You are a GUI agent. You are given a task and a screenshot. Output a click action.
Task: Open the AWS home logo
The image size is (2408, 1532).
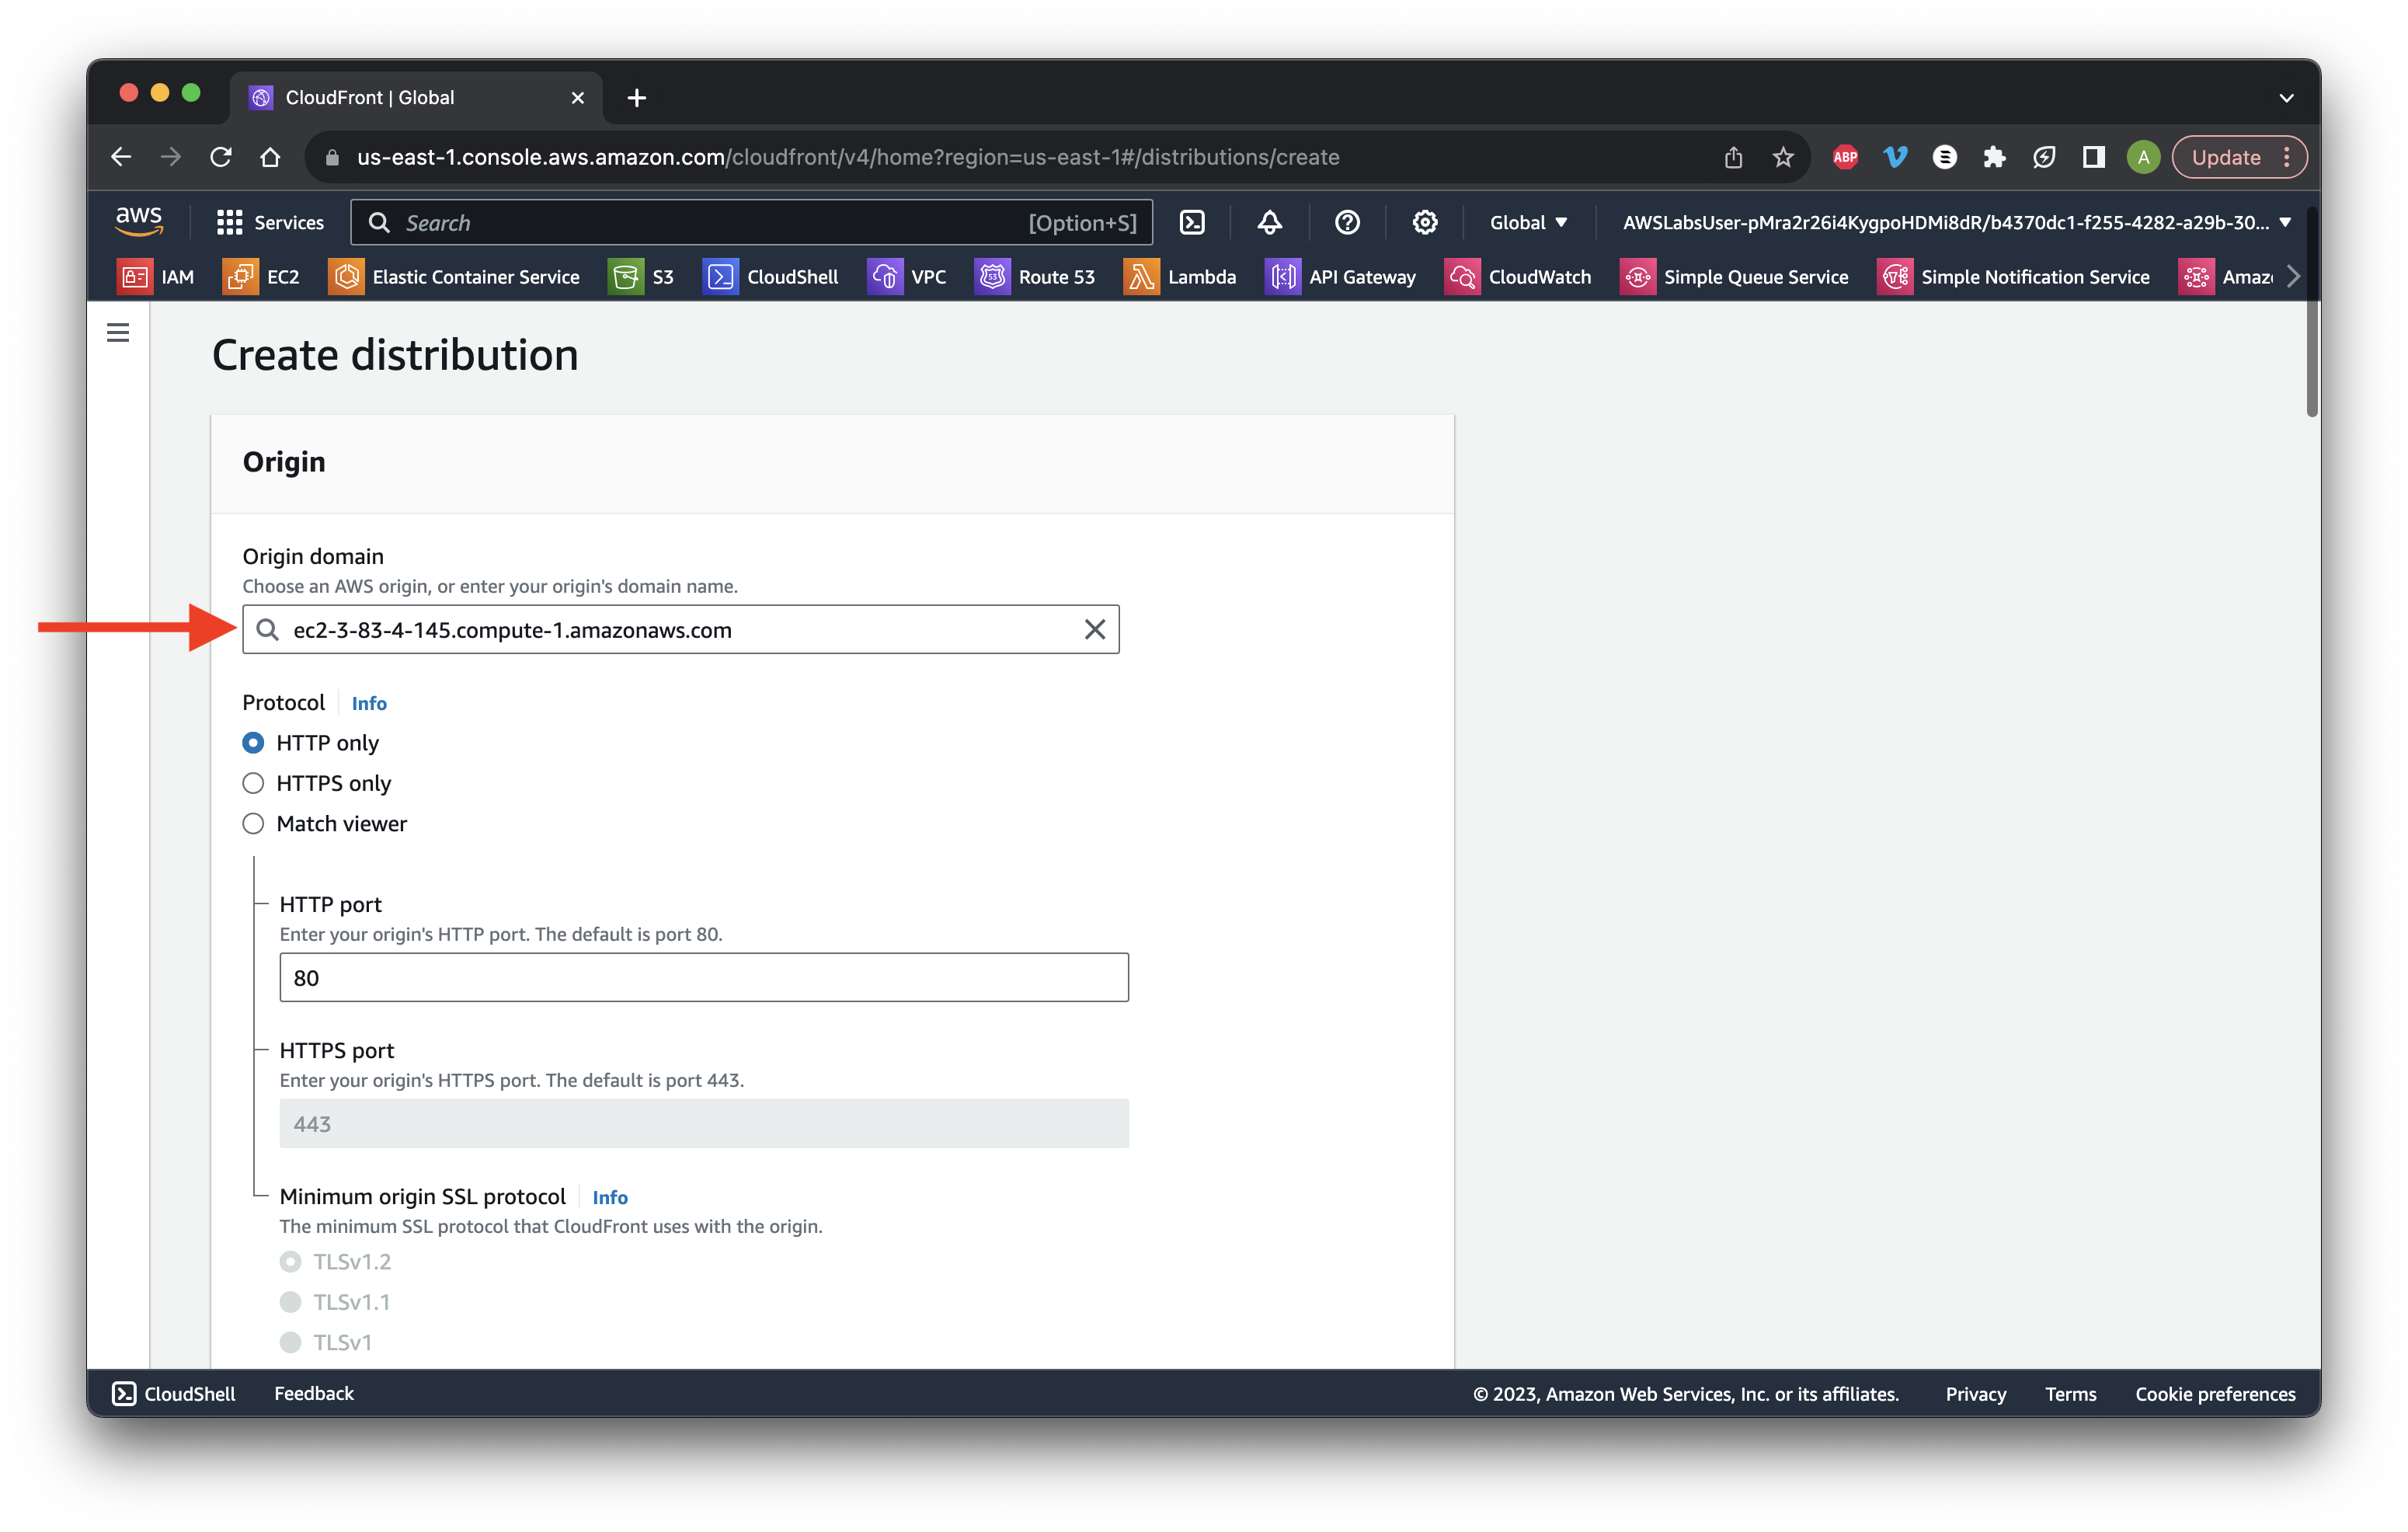point(138,221)
